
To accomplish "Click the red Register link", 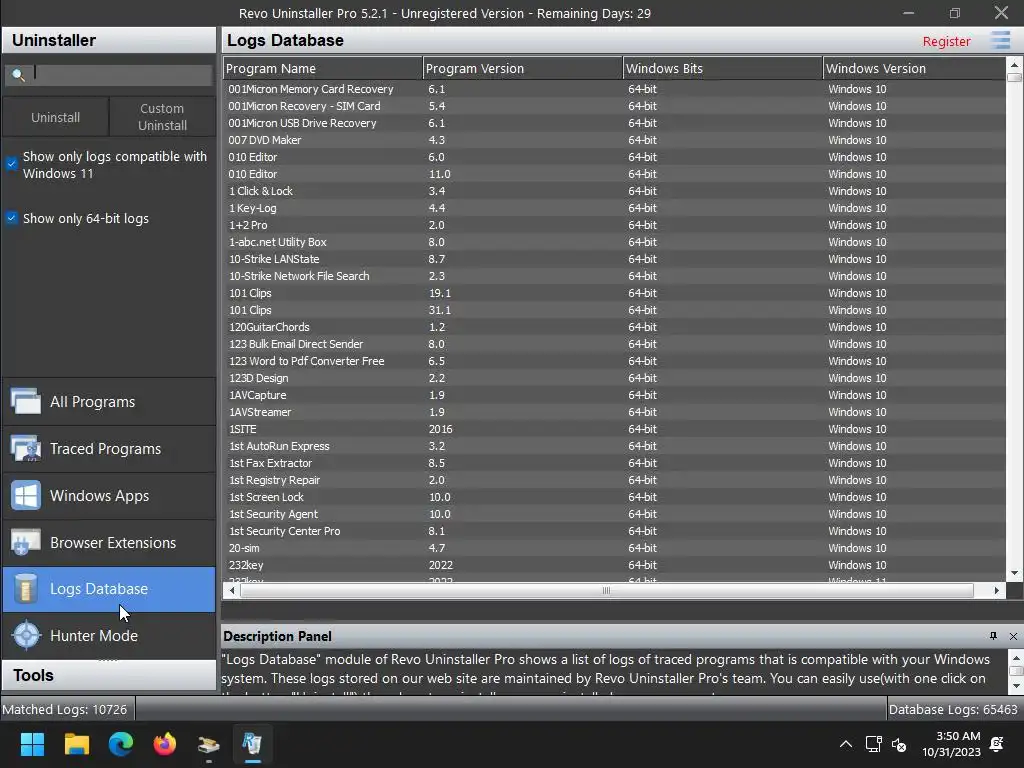I will pyautogui.click(x=946, y=41).
